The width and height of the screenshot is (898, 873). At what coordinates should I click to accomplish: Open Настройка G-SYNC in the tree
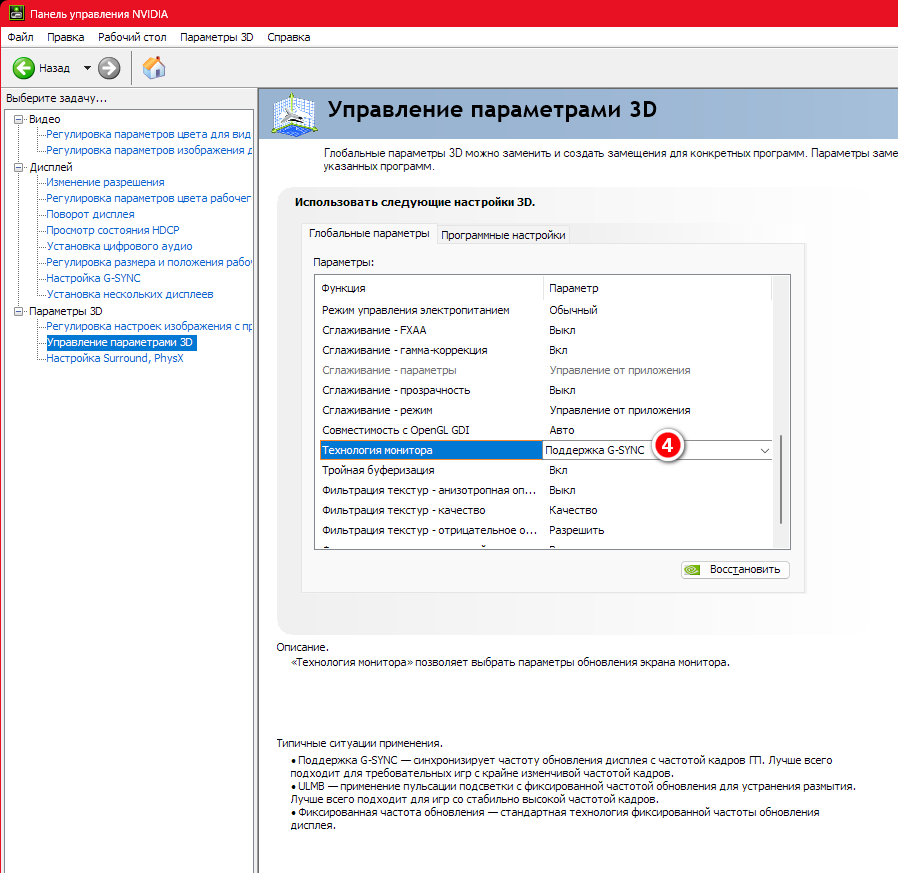pyautogui.click(x=93, y=278)
